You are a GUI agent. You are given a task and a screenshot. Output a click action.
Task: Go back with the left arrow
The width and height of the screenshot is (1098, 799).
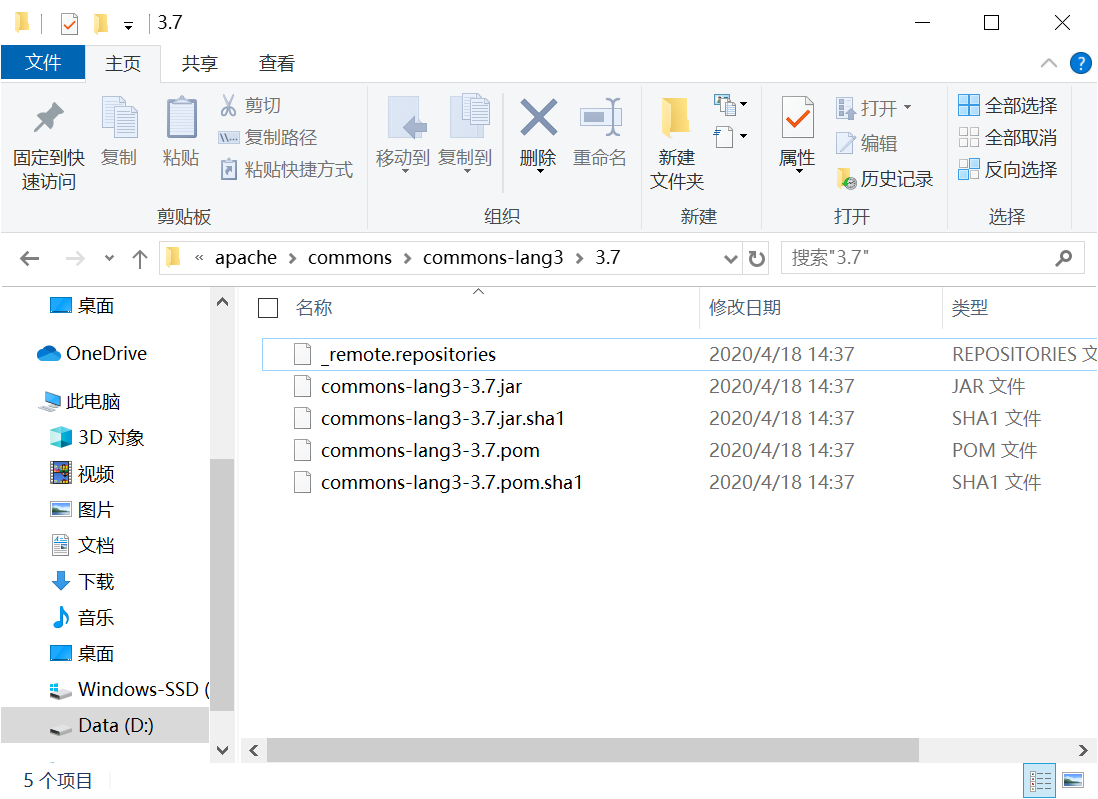tap(29, 258)
